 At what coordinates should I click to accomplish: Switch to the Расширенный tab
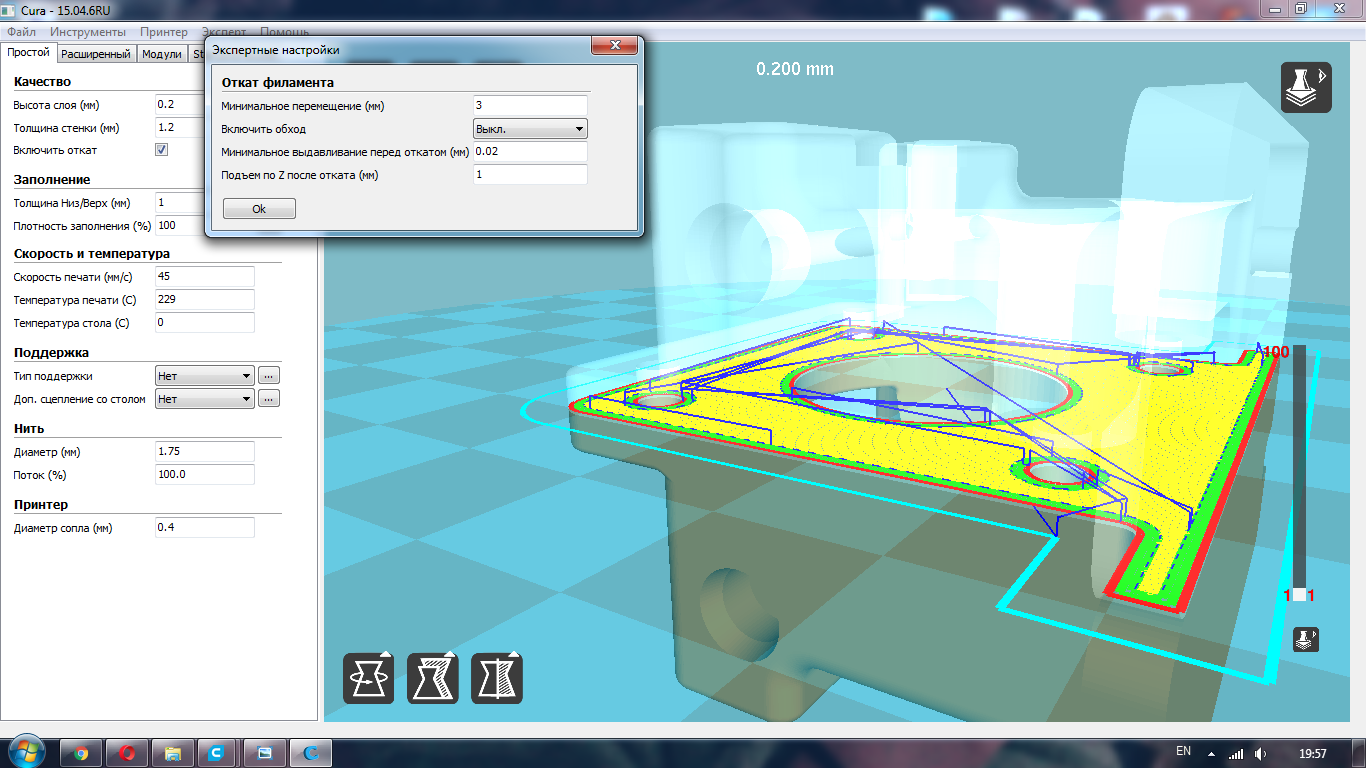pyautogui.click(x=95, y=54)
